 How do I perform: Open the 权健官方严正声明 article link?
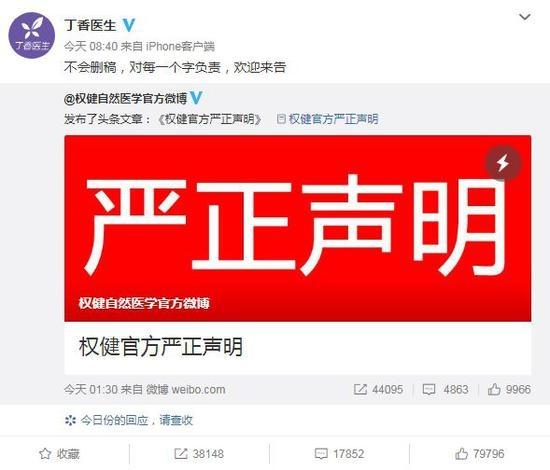[328, 119]
